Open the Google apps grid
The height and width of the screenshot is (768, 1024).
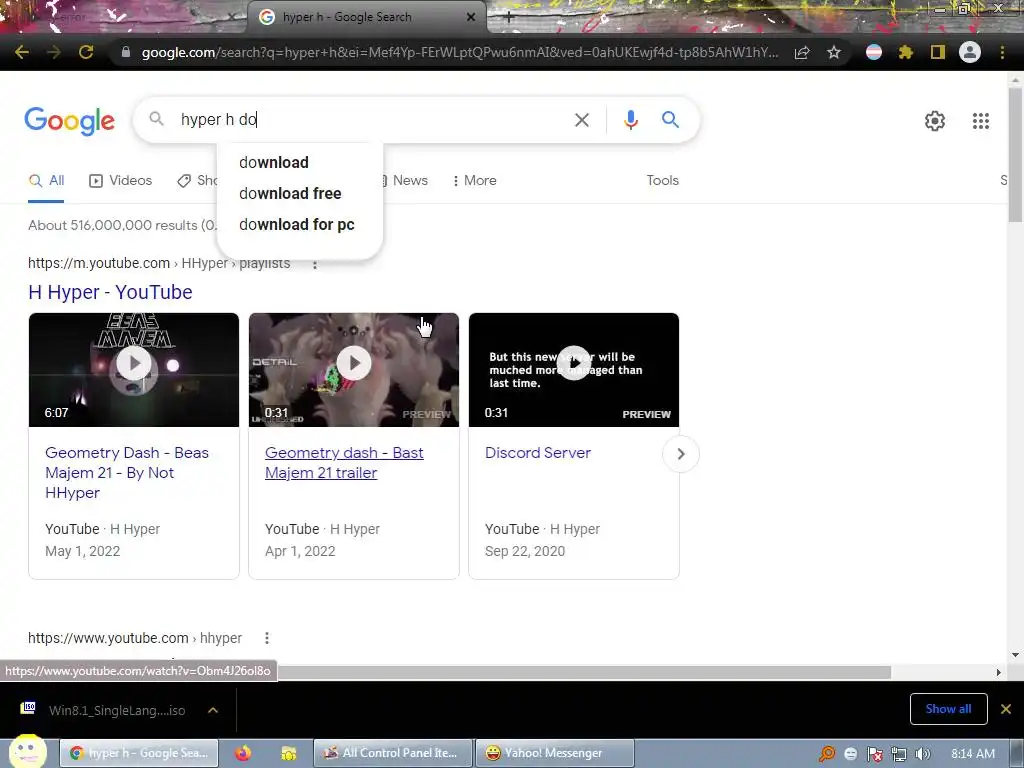pos(980,121)
